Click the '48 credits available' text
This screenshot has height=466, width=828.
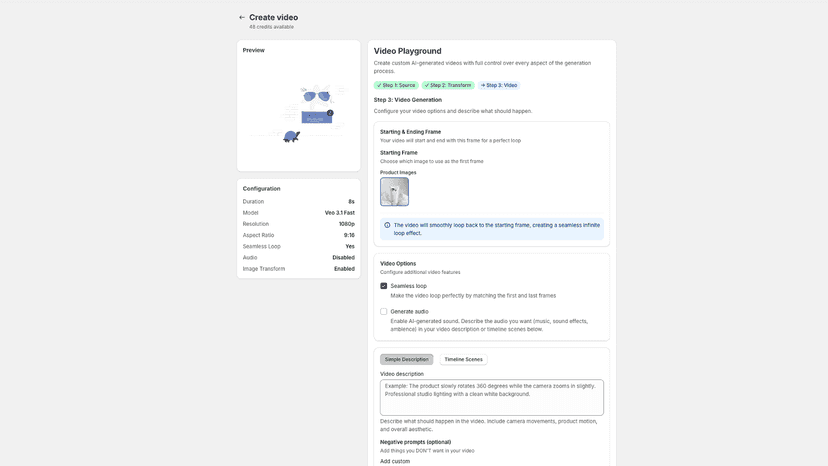pos(271,27)
